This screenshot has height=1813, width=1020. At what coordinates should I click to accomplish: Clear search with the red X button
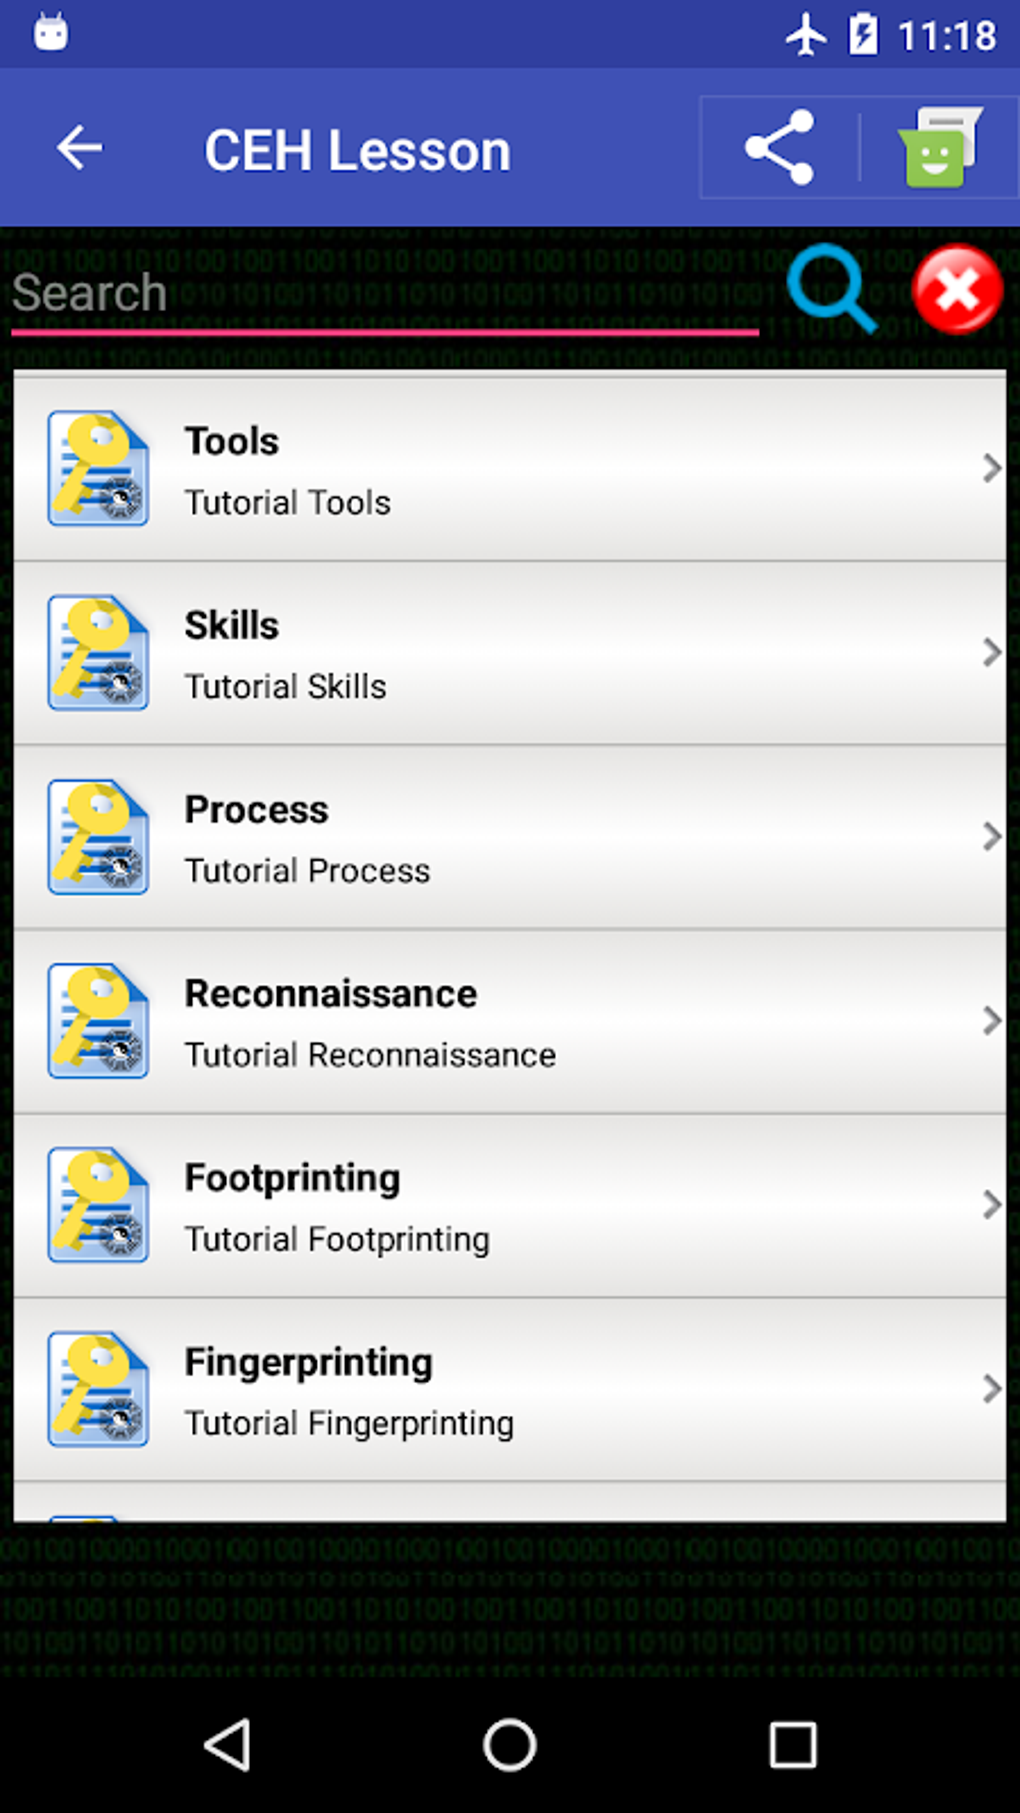957,289
